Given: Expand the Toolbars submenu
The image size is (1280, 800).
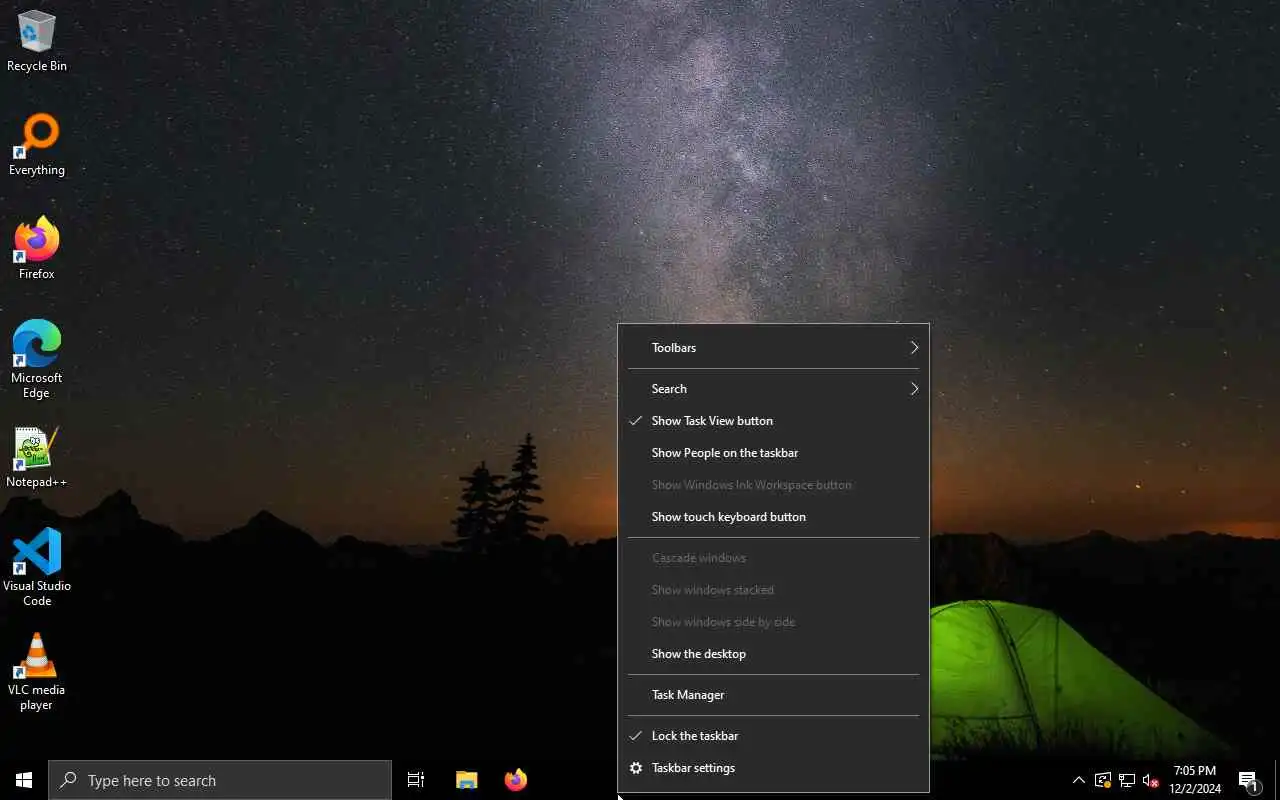Looking at the screenshot, I should coord(774,348).
